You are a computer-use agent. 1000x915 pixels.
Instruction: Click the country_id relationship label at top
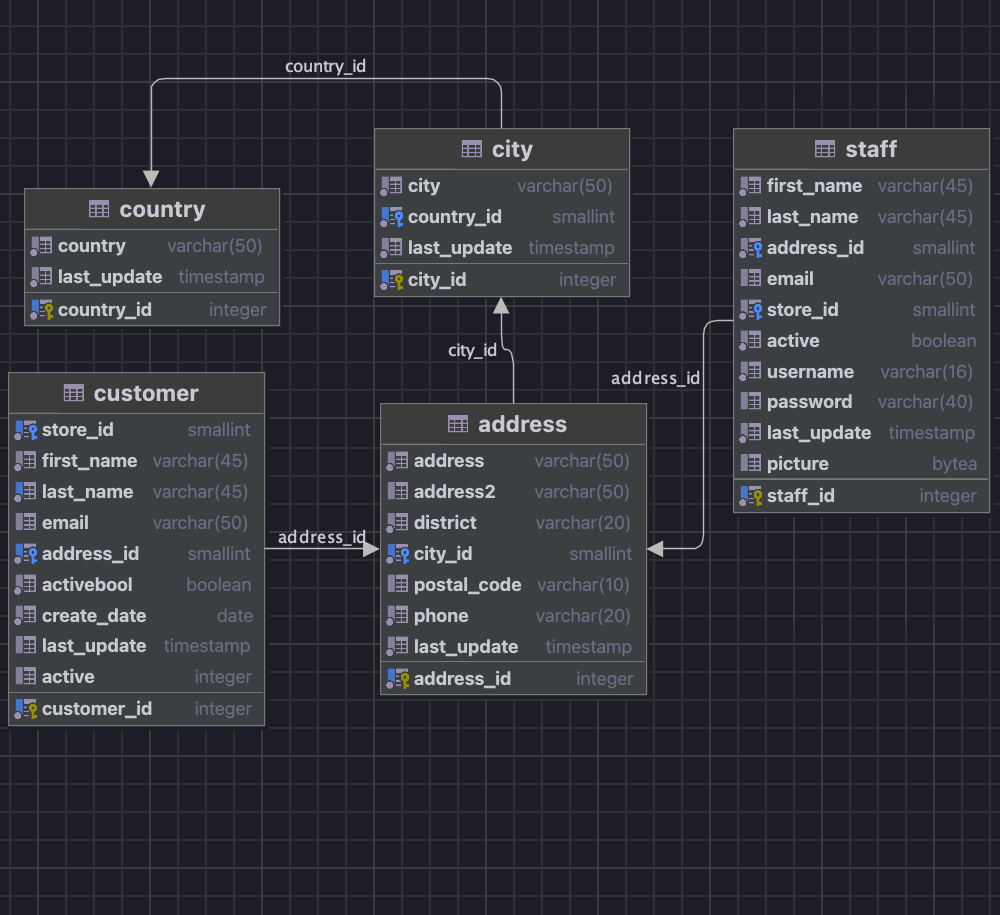coord(325,67)
